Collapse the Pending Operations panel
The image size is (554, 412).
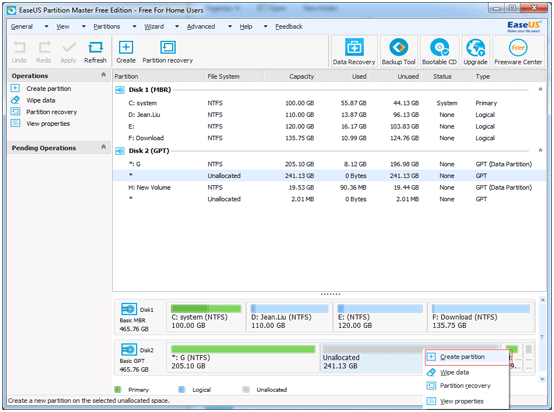pos(104,147)
